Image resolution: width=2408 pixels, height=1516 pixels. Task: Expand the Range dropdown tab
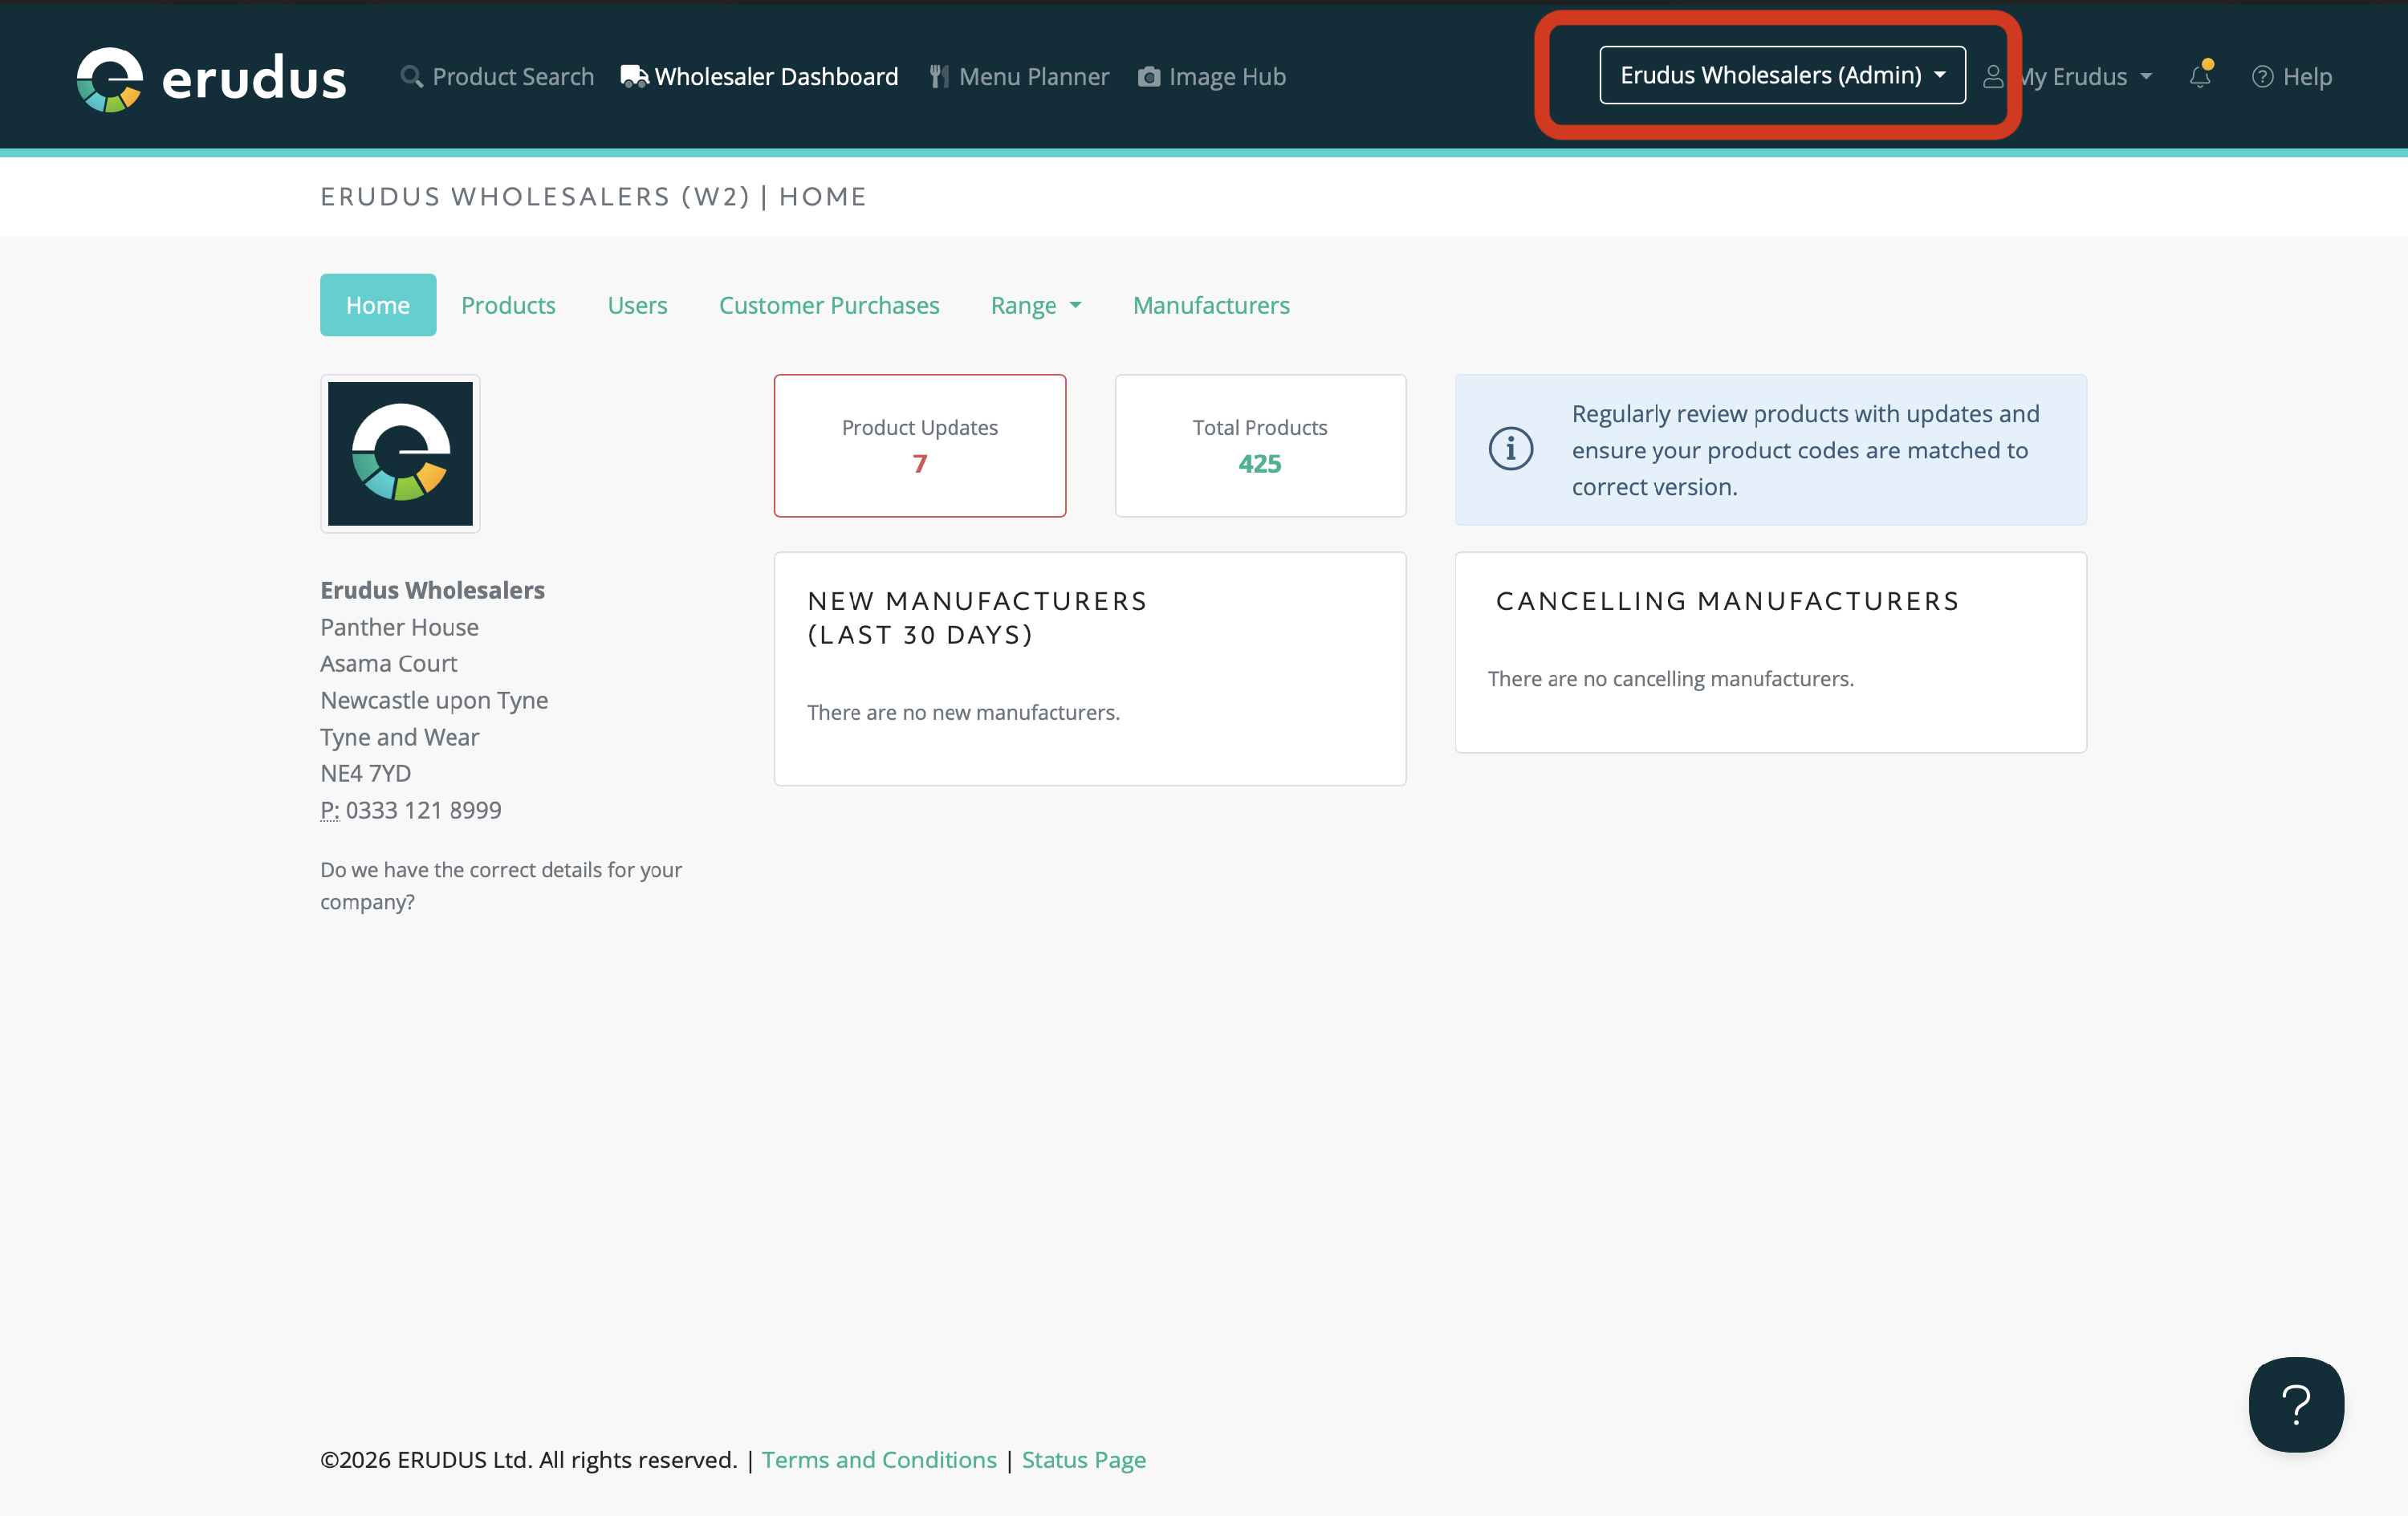1035,305
